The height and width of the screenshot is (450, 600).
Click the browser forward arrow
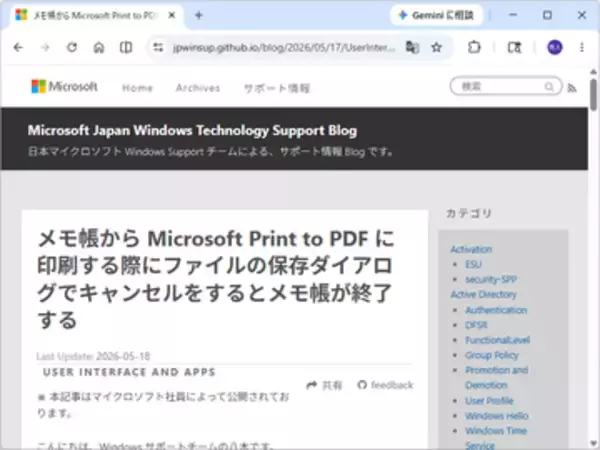coord(45,47)
